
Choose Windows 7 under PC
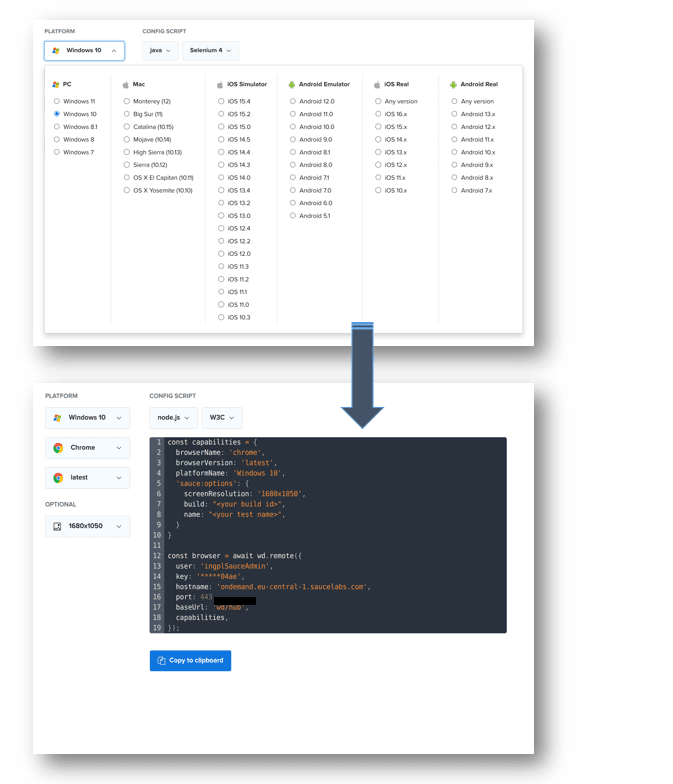[x=56, y=152]
